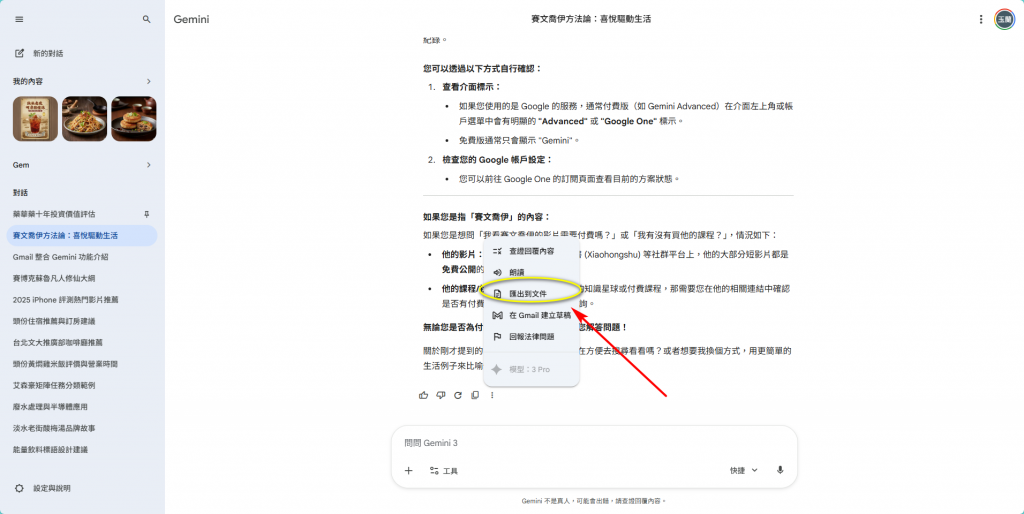Click the microphone voice input icon

click(x=780, y=471)
